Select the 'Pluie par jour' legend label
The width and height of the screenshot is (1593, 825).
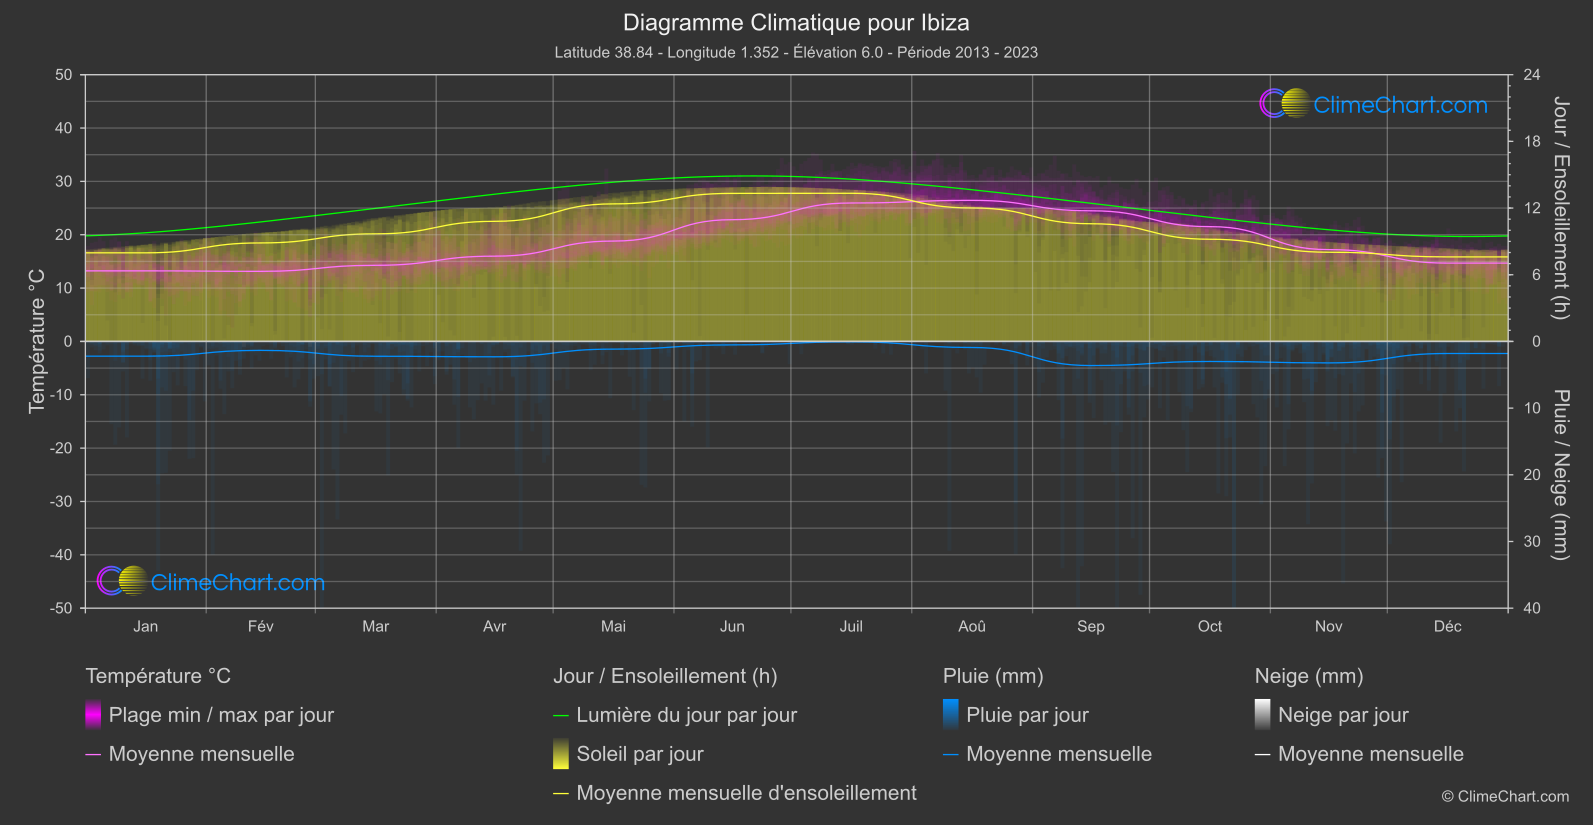pos(1027,715)
